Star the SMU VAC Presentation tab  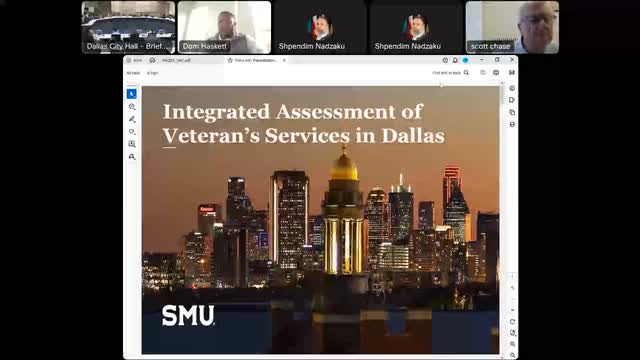(x=230, y=60)
